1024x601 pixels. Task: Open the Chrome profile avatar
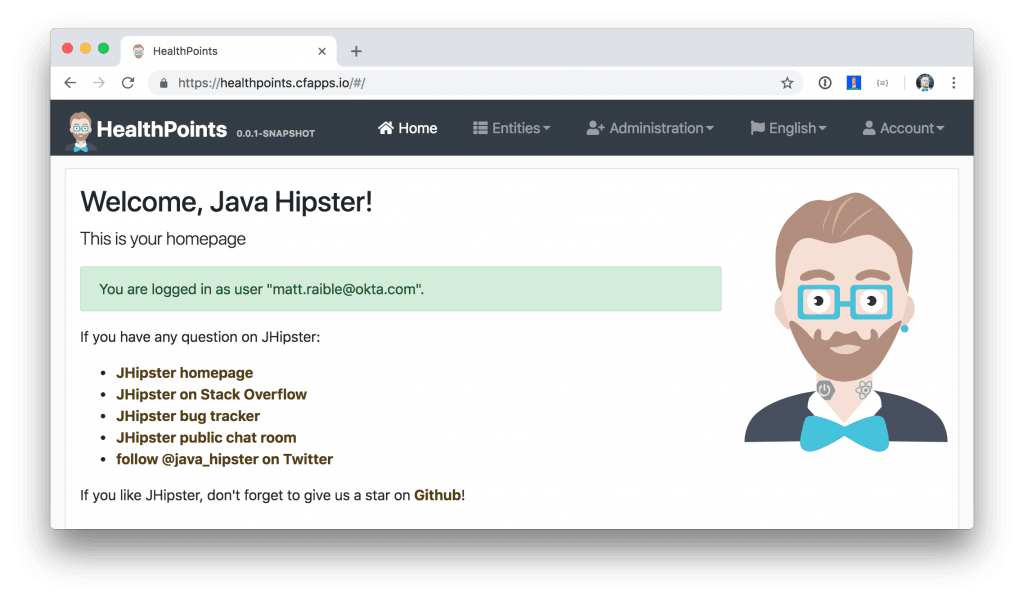925,83
